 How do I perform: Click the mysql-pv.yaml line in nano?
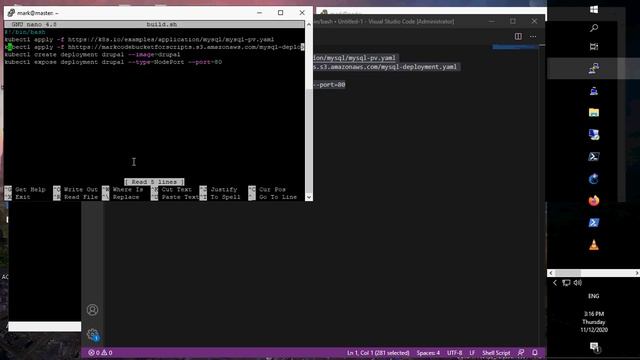[x=139, y=40]
